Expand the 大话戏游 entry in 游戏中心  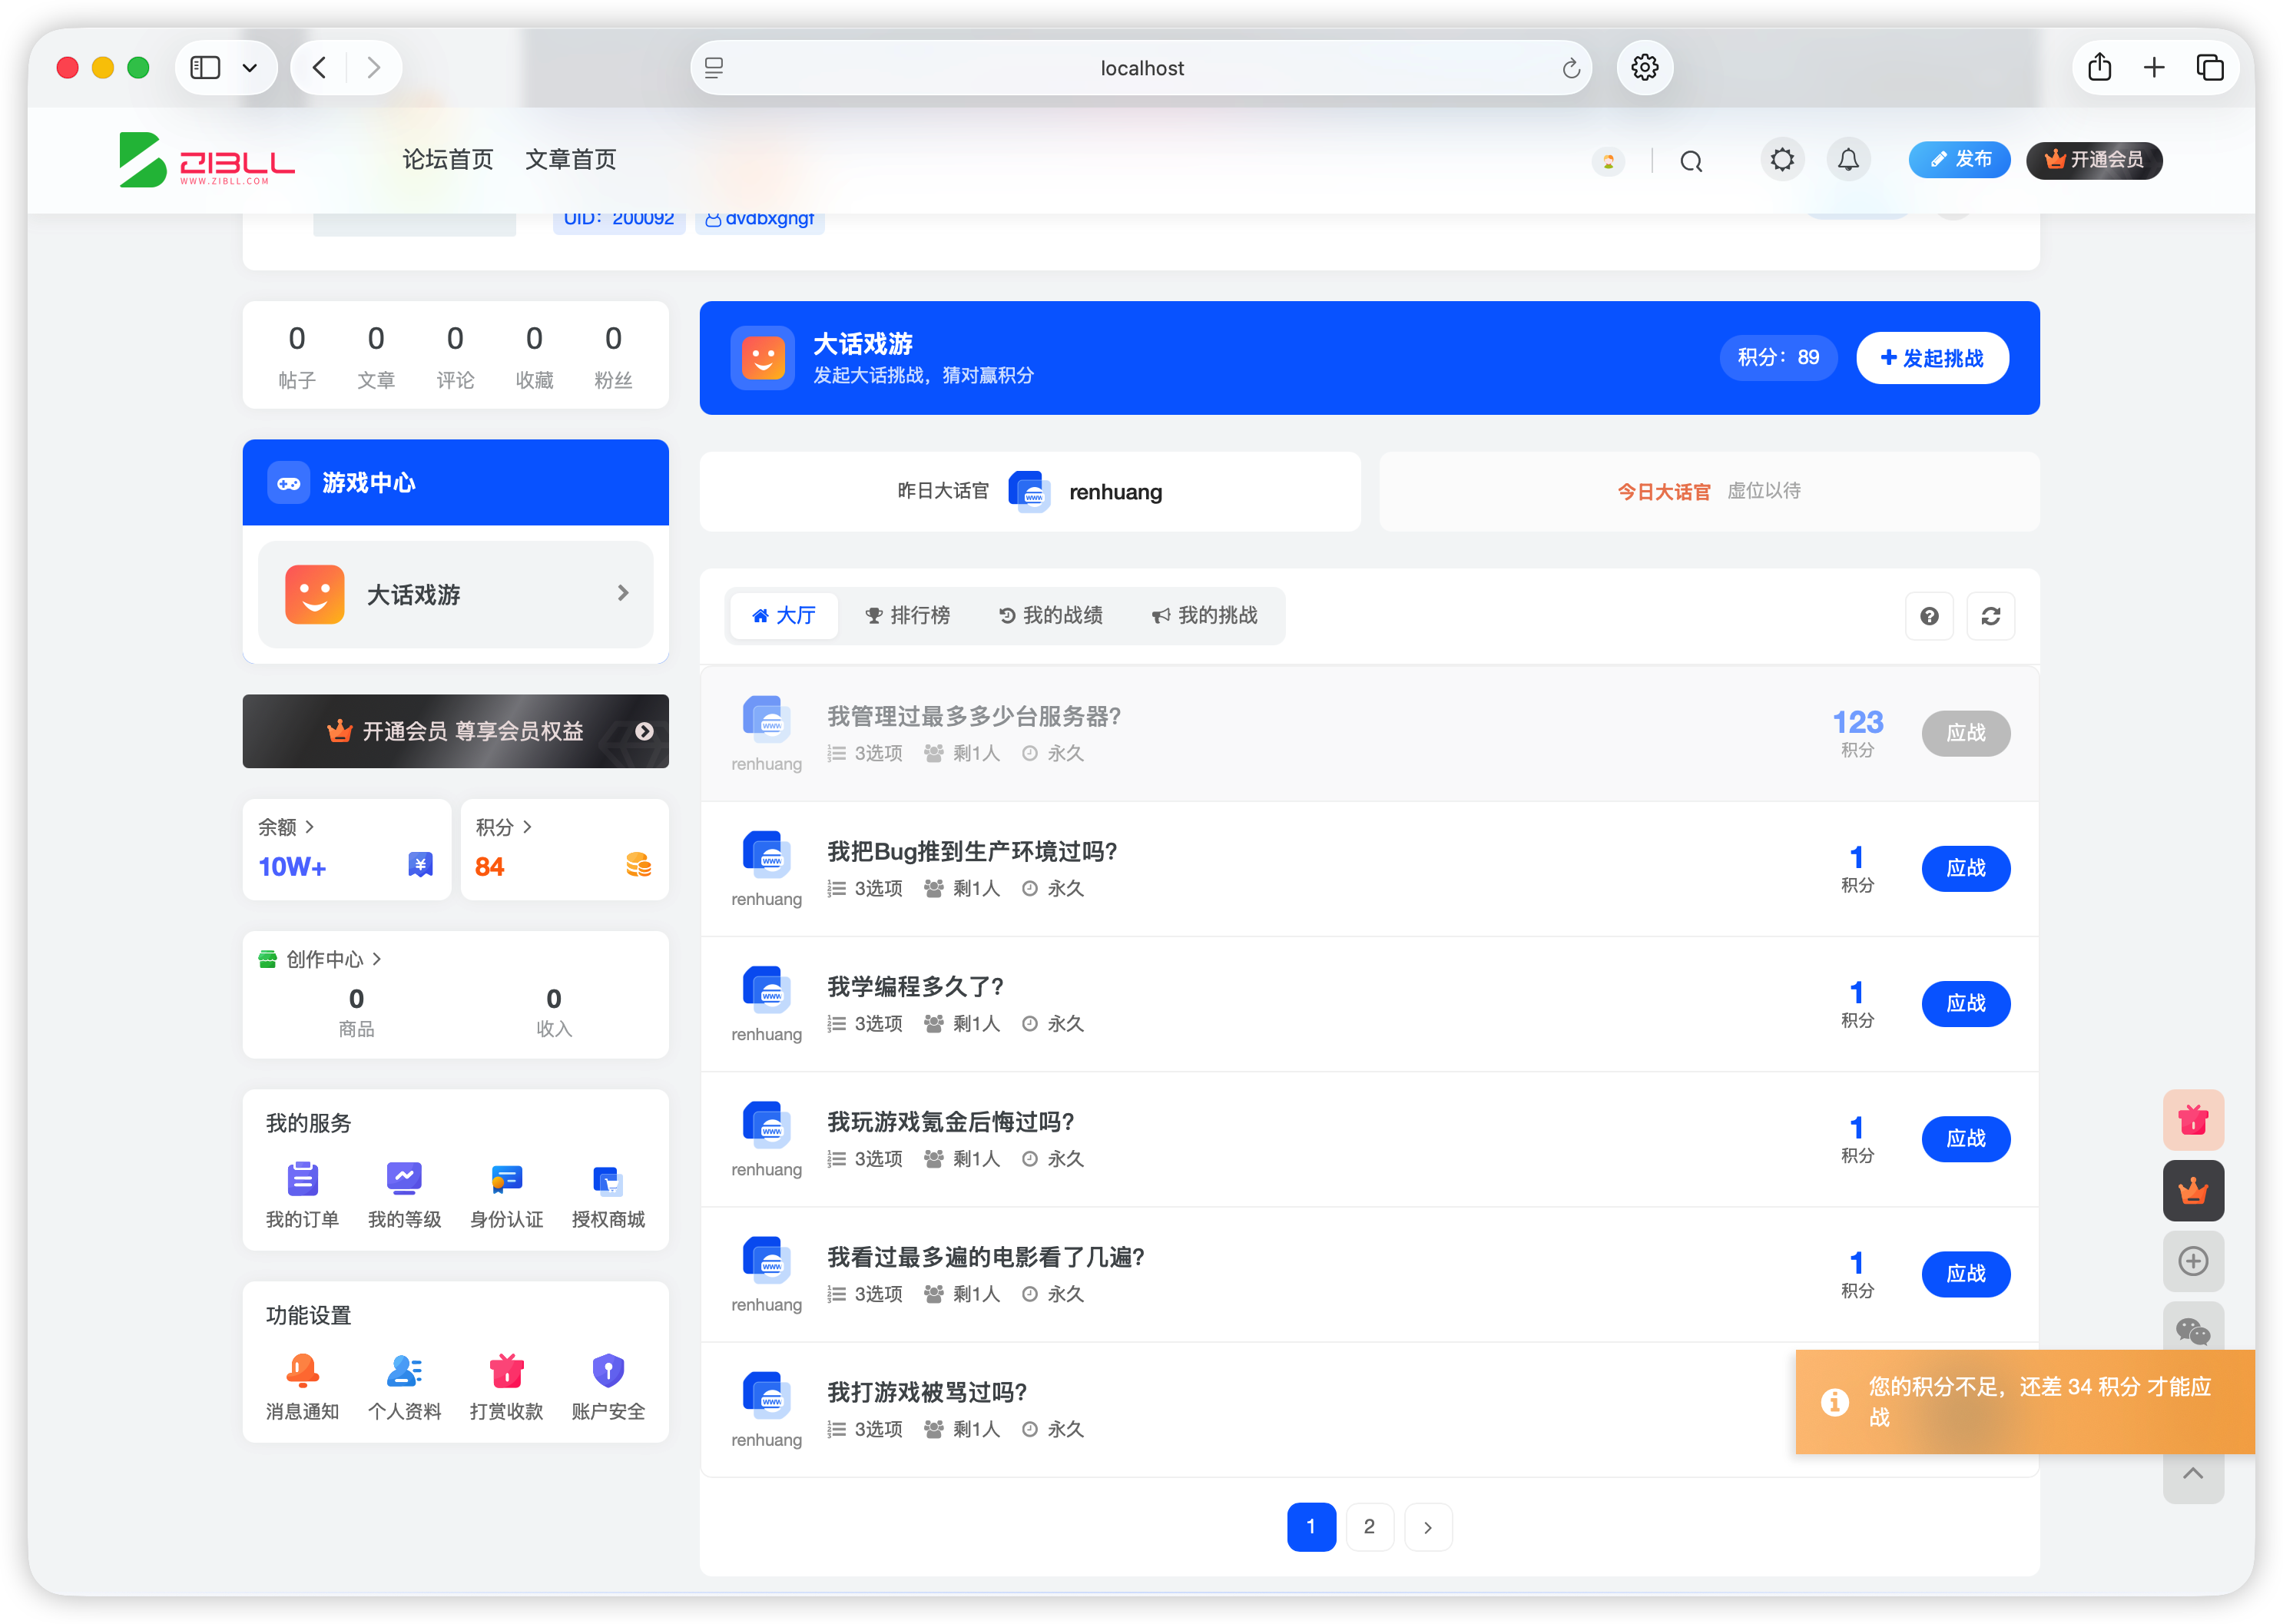tap(623, 594)
